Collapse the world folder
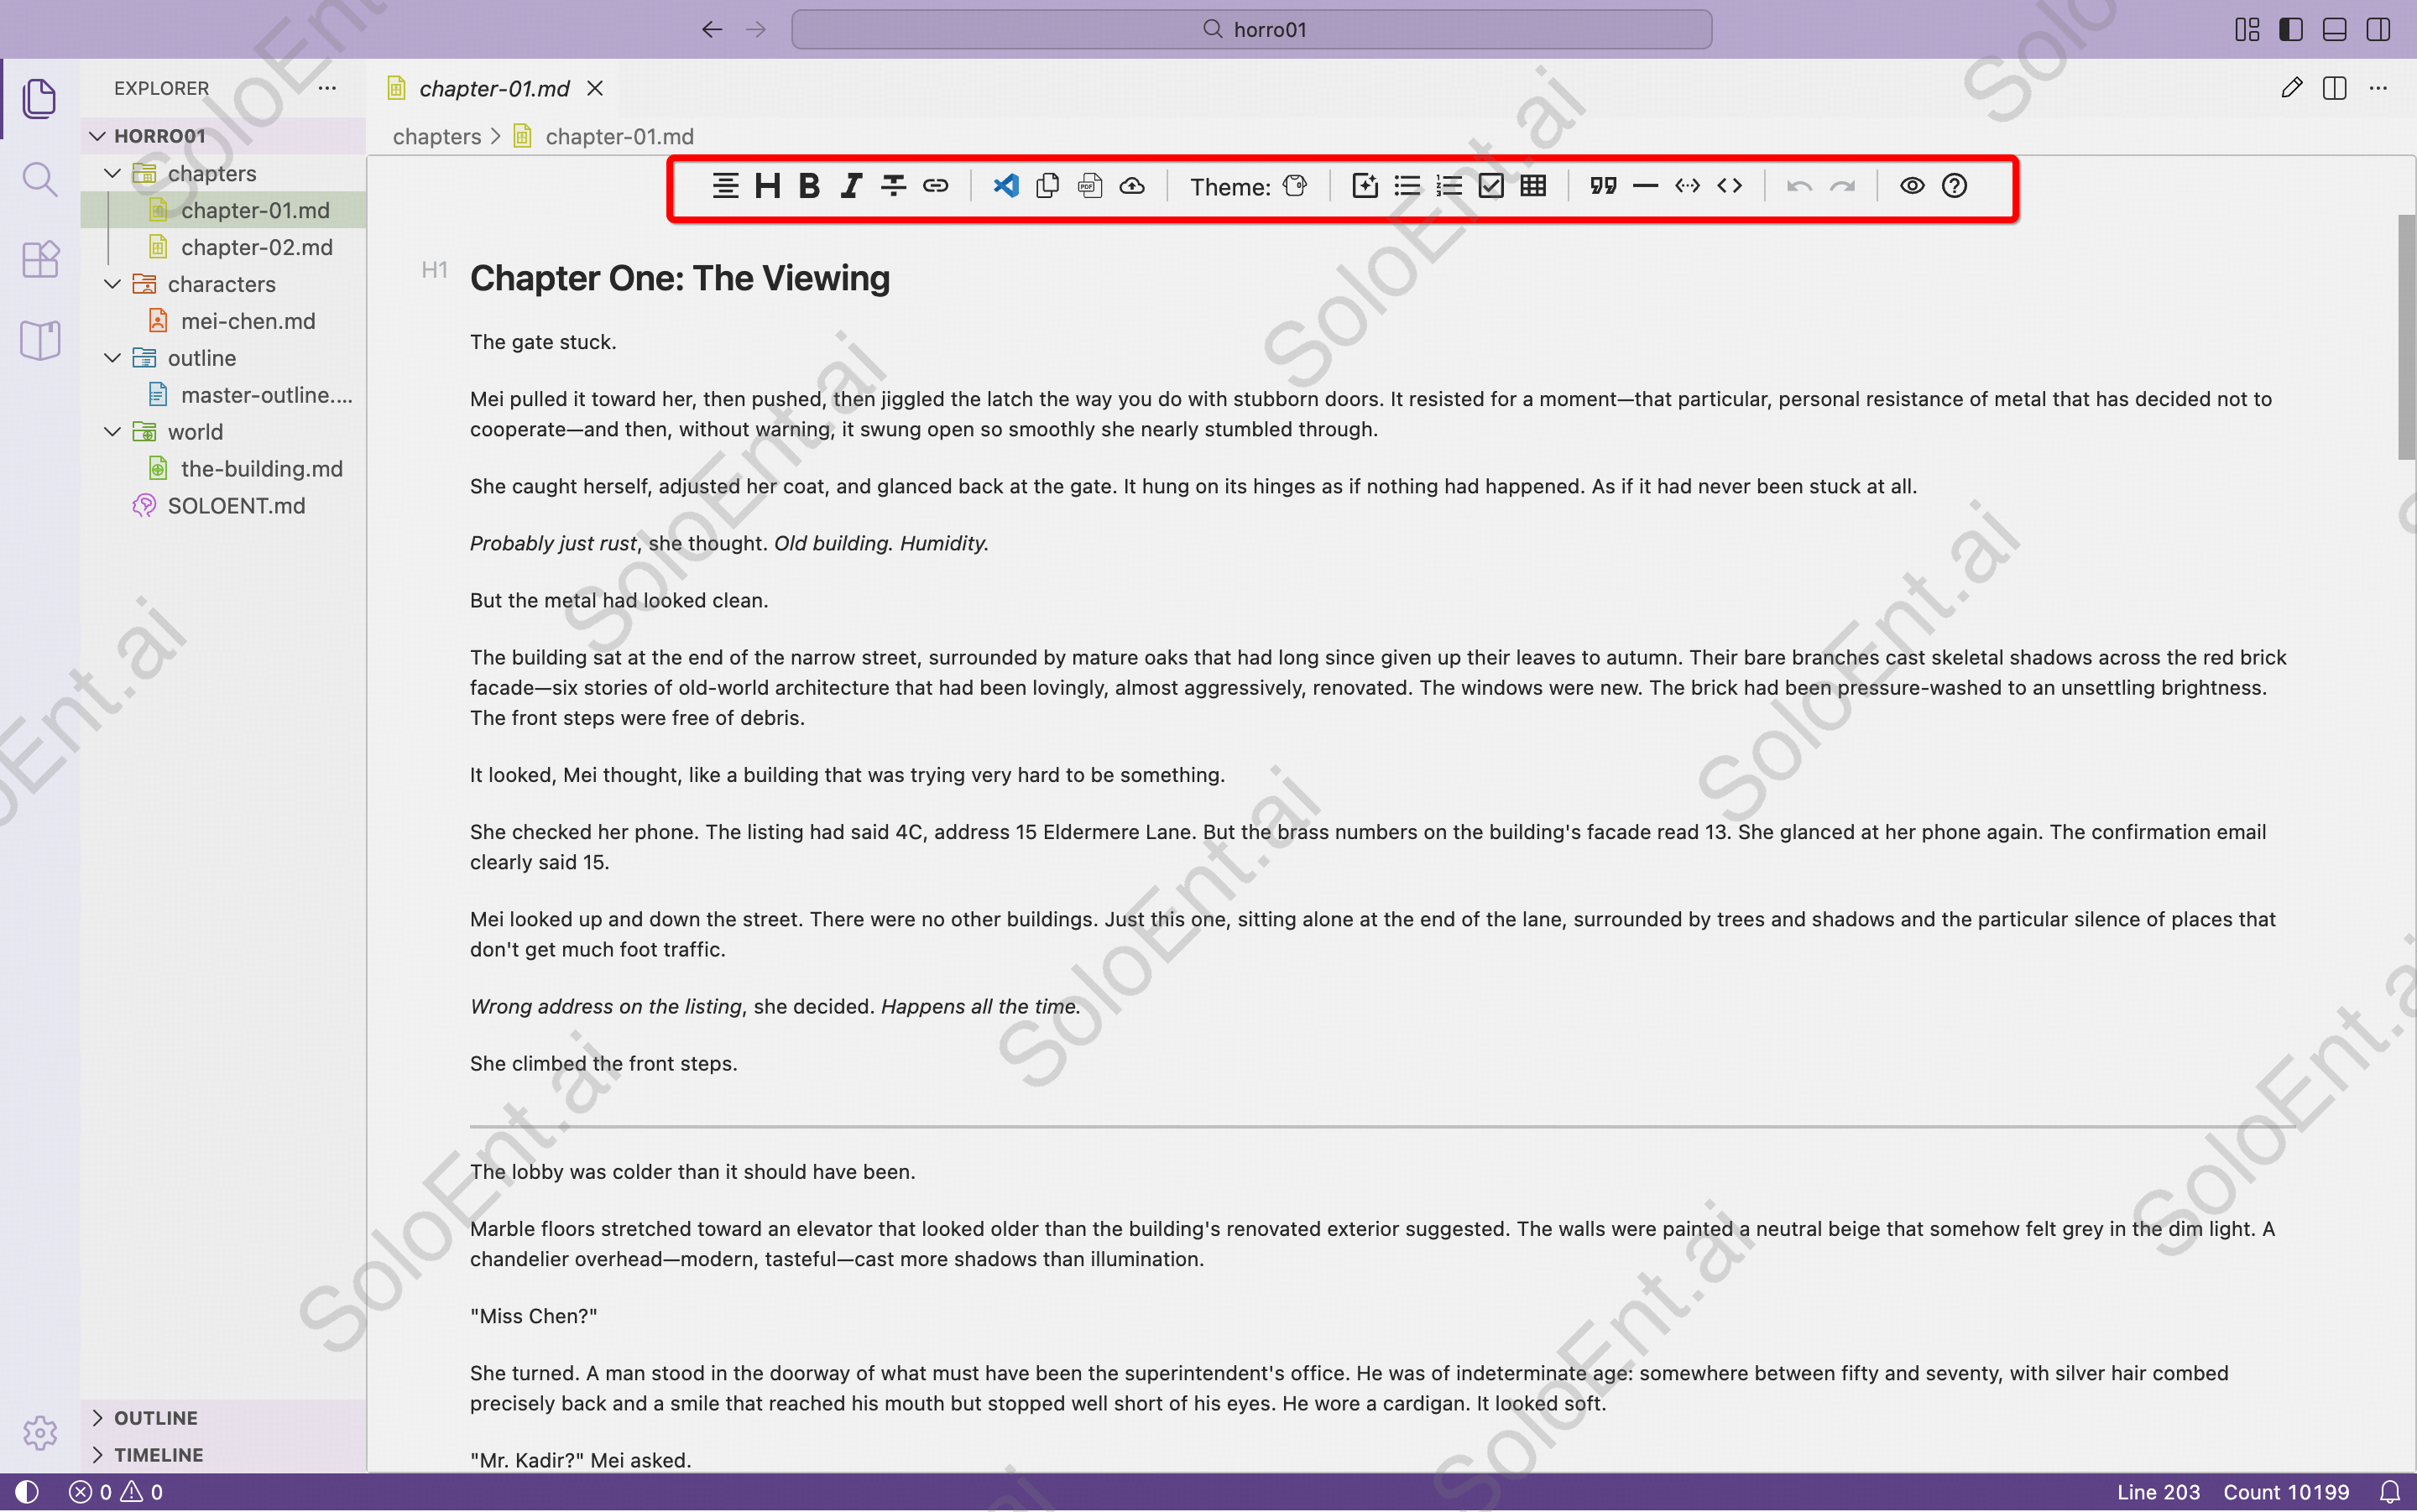This screenshot has height=1512, width=2417. [112, 431]
